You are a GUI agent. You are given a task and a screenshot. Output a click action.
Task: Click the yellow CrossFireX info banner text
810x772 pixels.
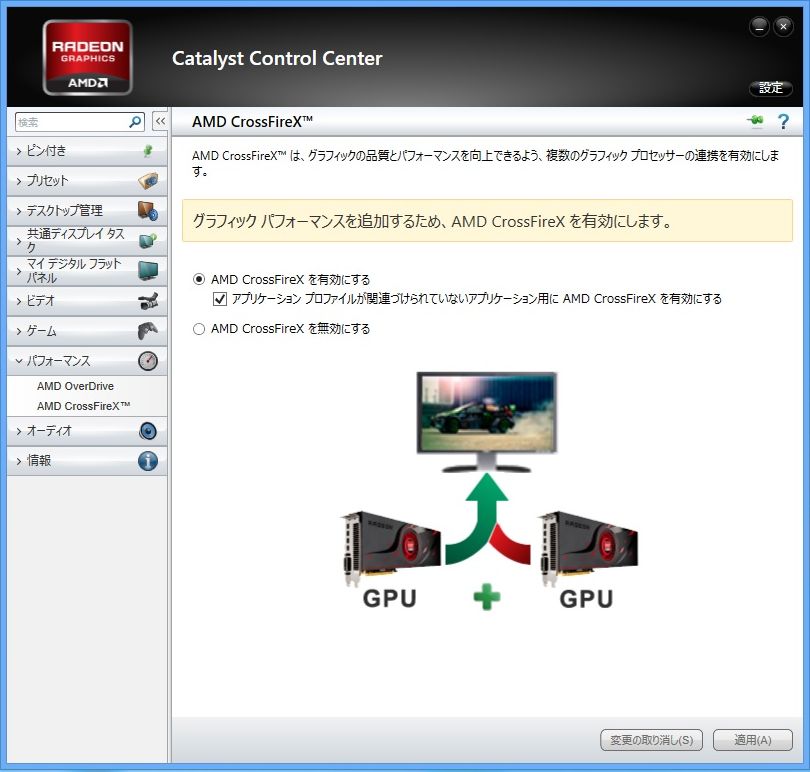click(432, 221)
